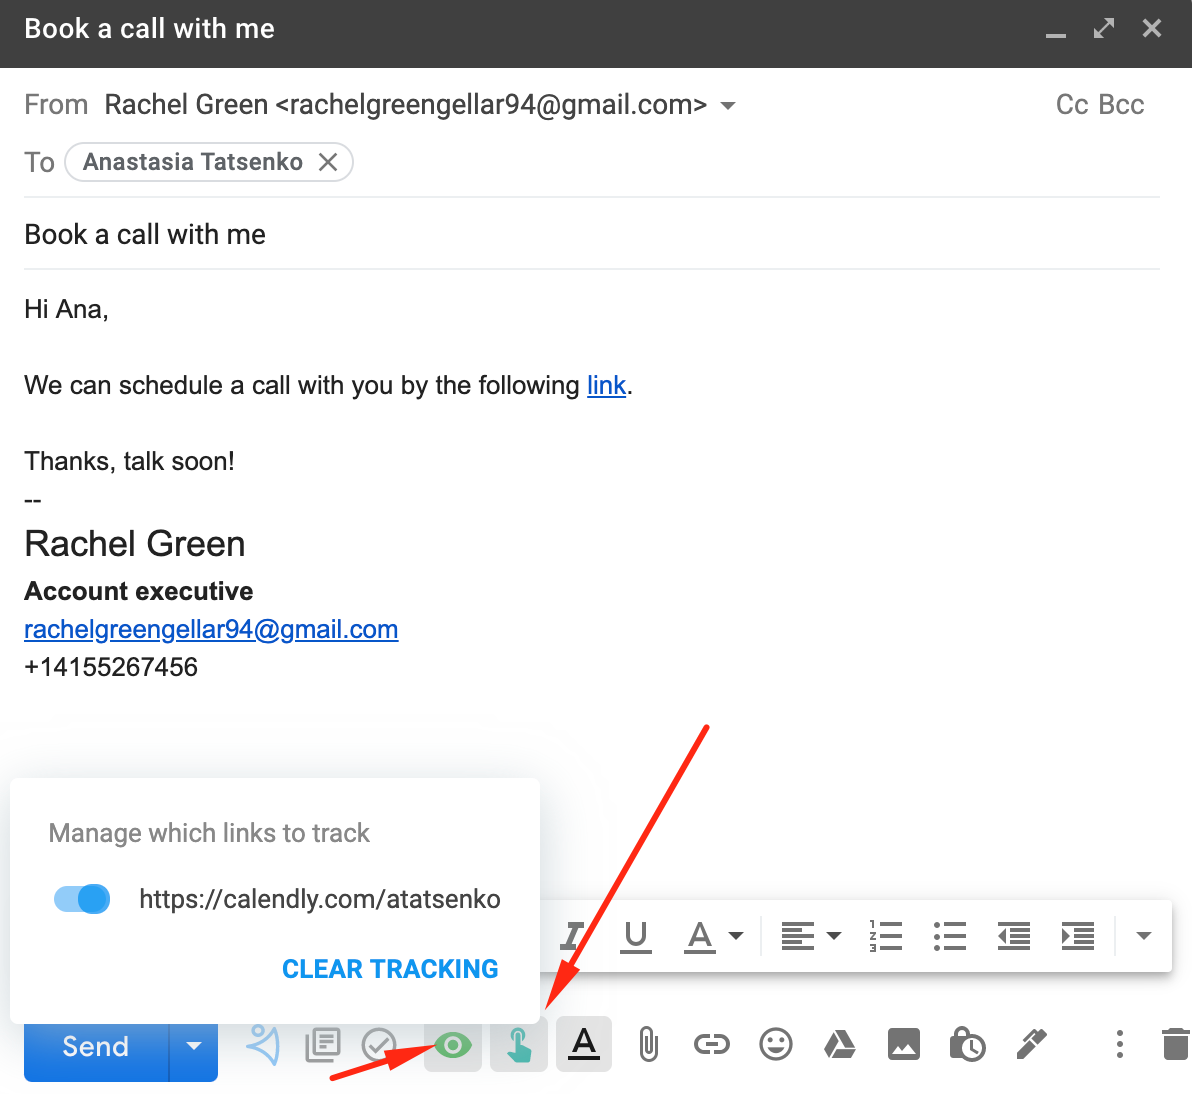Viewport: 1192px width, 1094px height.
Task: Open the hyperlinked word 'link' in the body
Action: (x=606, y=385)
